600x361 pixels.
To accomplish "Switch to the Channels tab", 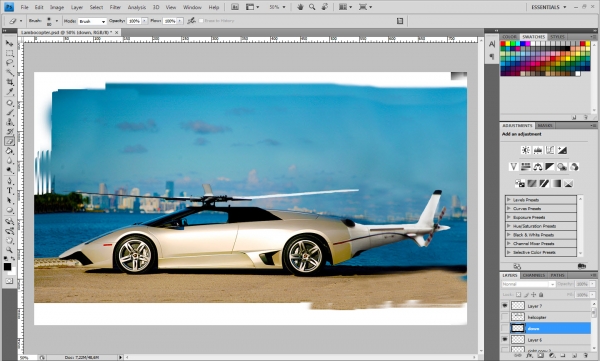I will pyautogui.click(x=533, y=275).
